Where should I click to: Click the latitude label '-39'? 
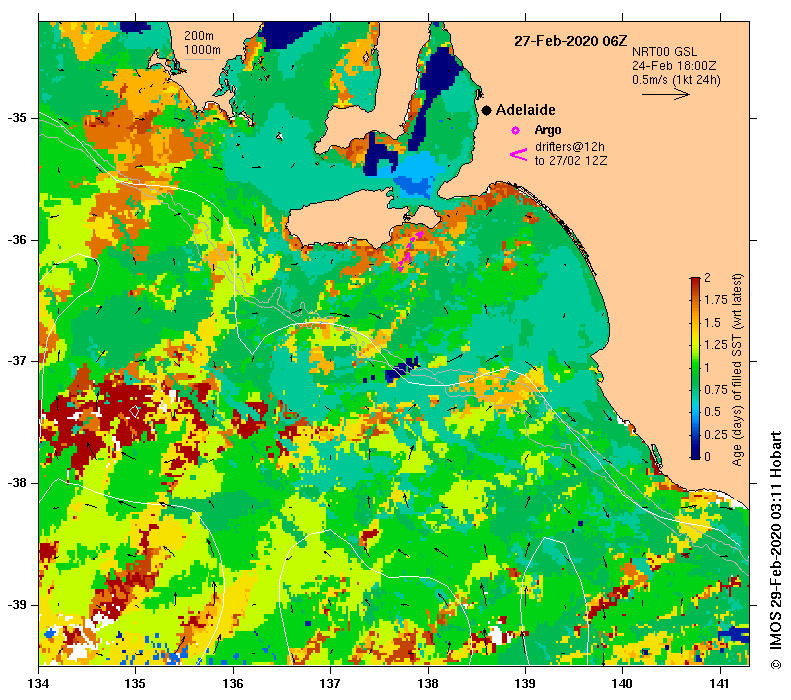click(x=16, y=605)
